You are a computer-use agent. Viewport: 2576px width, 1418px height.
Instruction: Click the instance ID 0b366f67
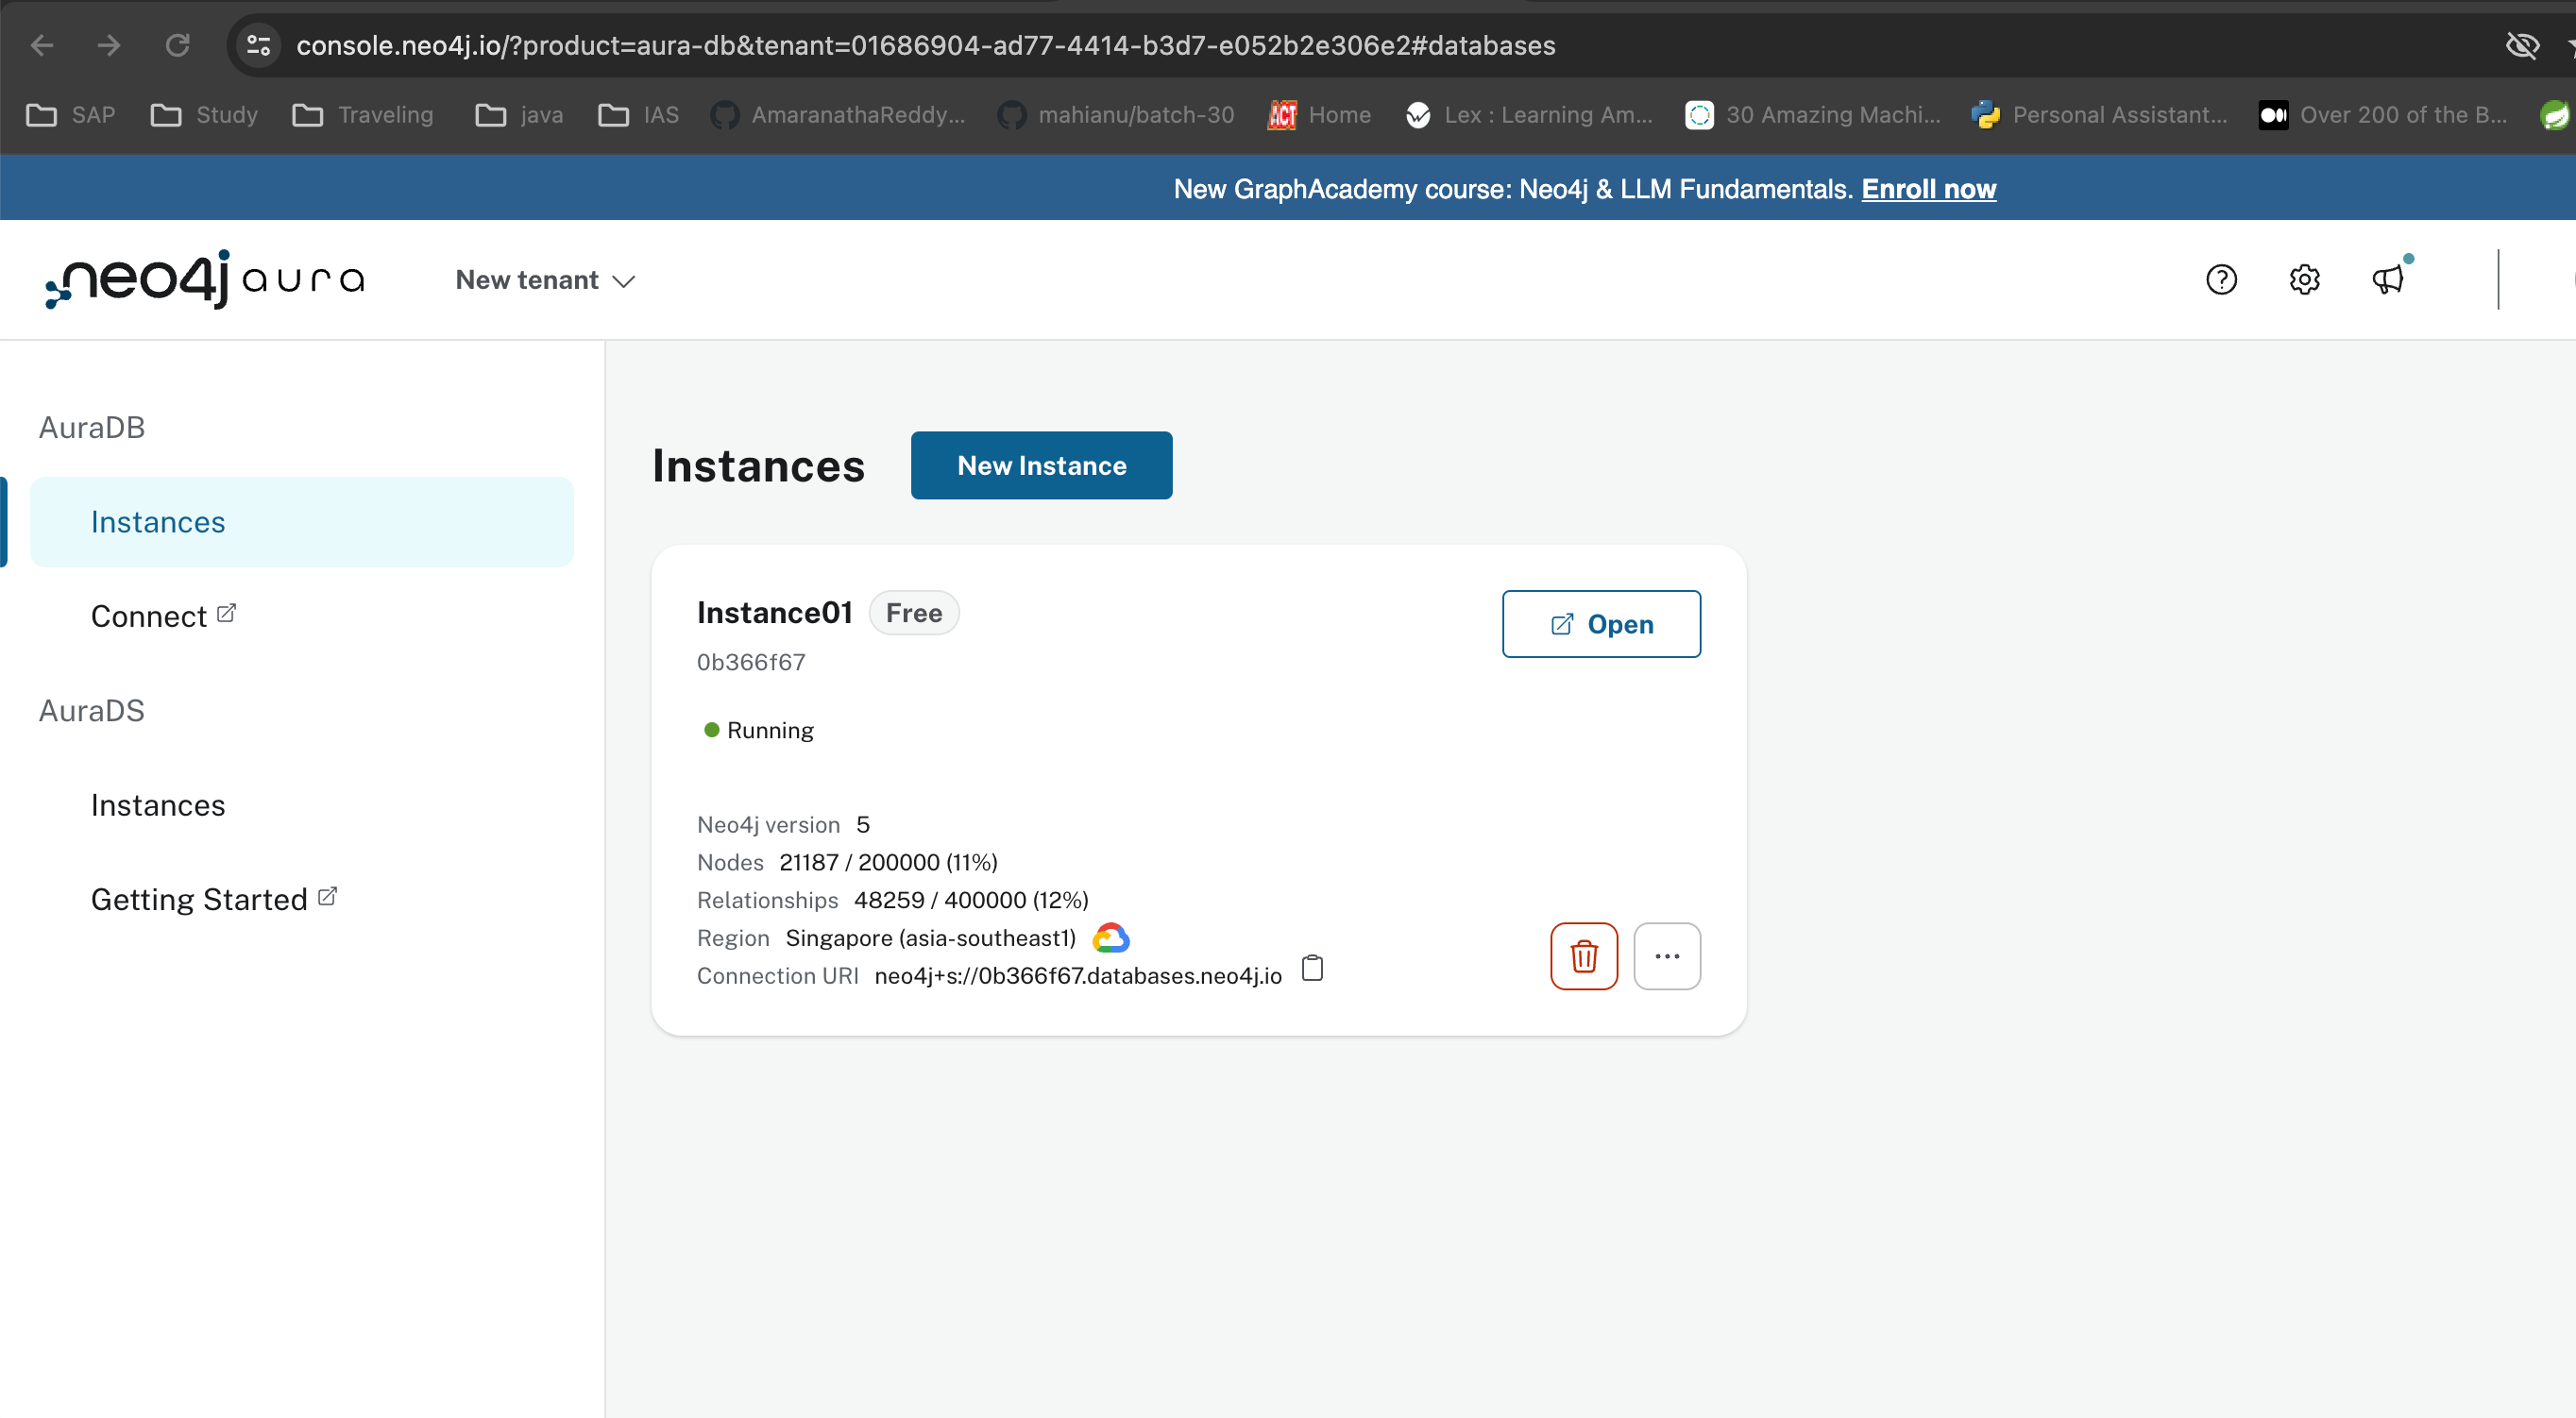coord(750,662)
